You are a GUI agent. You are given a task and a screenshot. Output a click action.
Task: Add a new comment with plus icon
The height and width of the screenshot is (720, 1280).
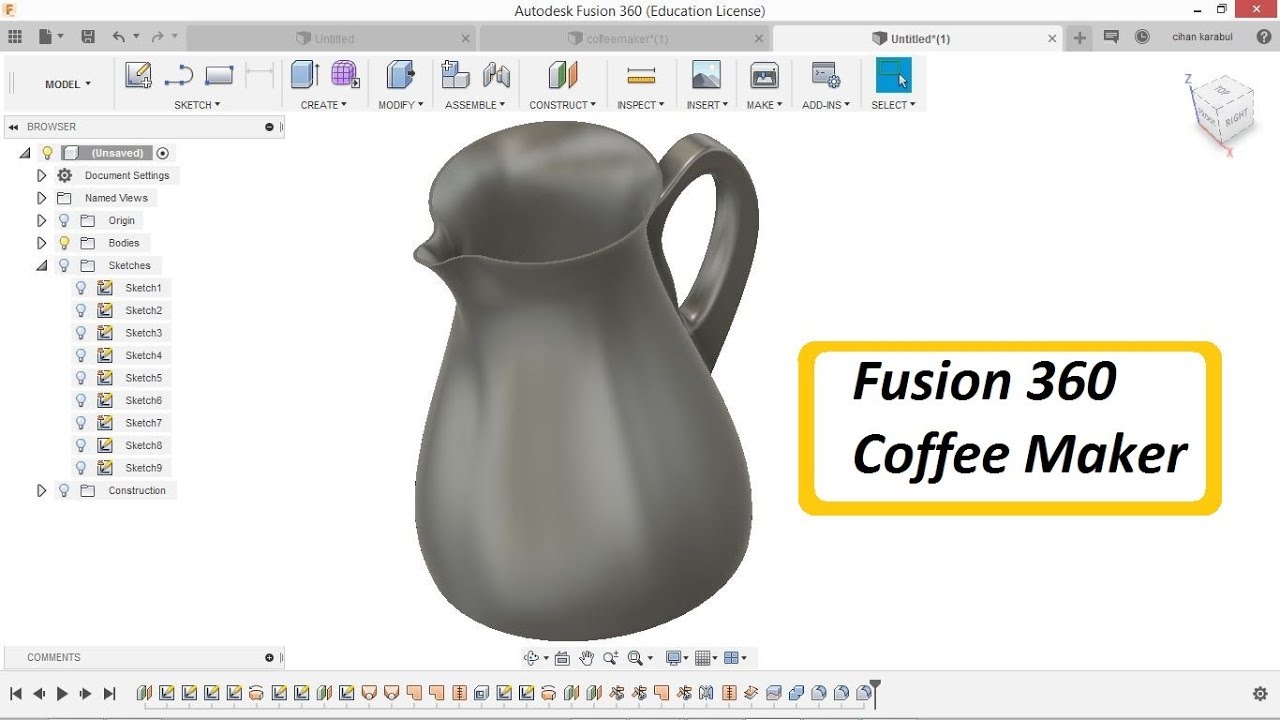click(269, 657)
